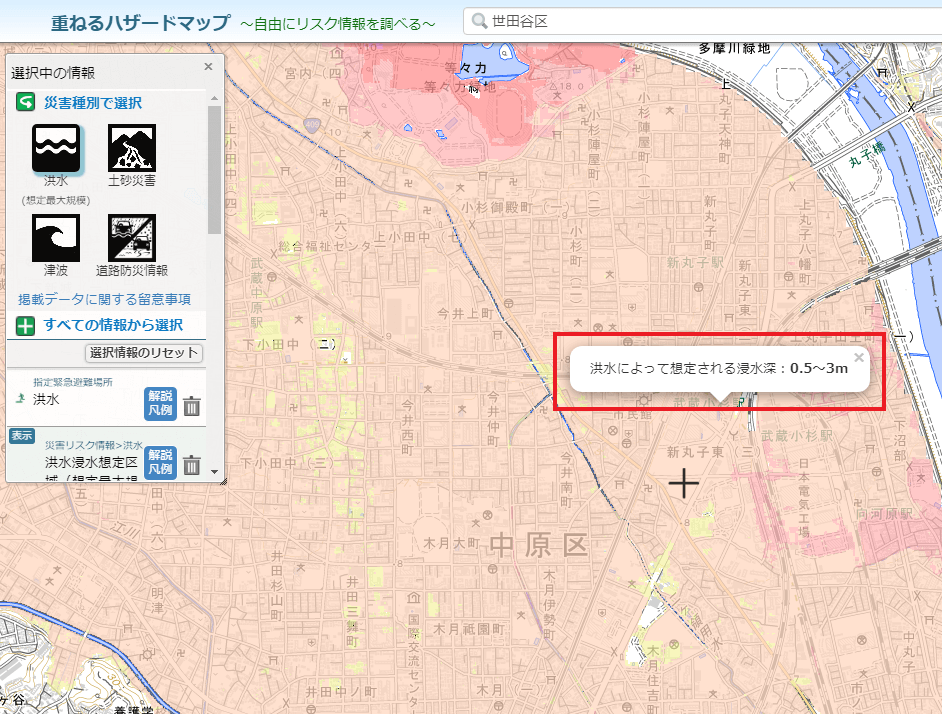Viewport: 942px width, 714px height.
Task: Open 解説凡例 for 洪水浸水想定区域
Action: pyautogui.click(x=160, y=463)
